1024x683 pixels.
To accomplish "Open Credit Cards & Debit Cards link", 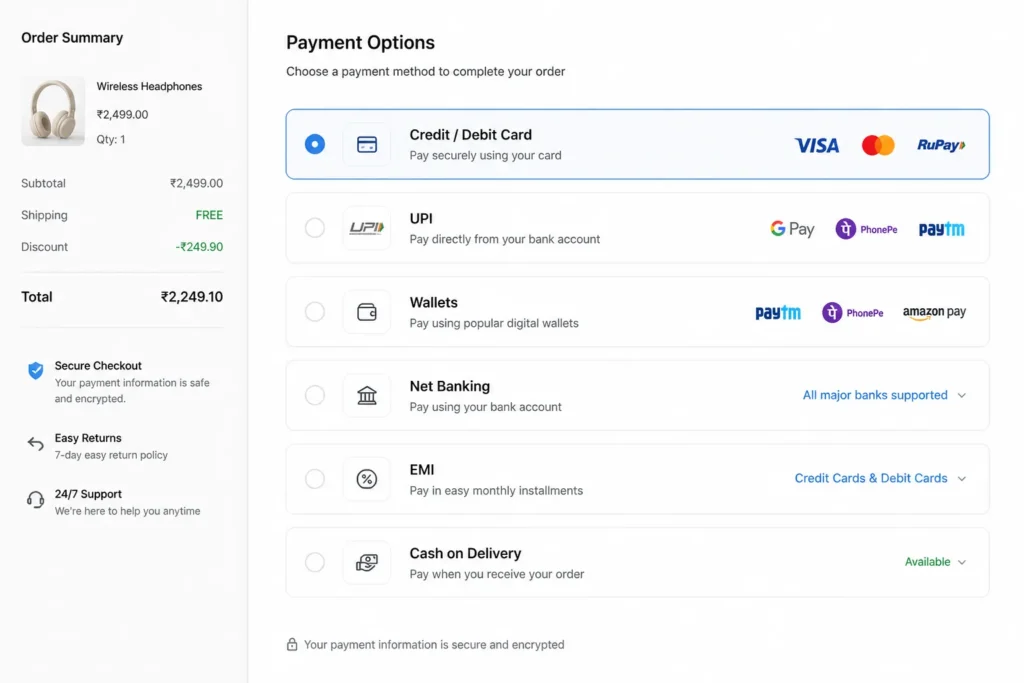I will (871, 478).
